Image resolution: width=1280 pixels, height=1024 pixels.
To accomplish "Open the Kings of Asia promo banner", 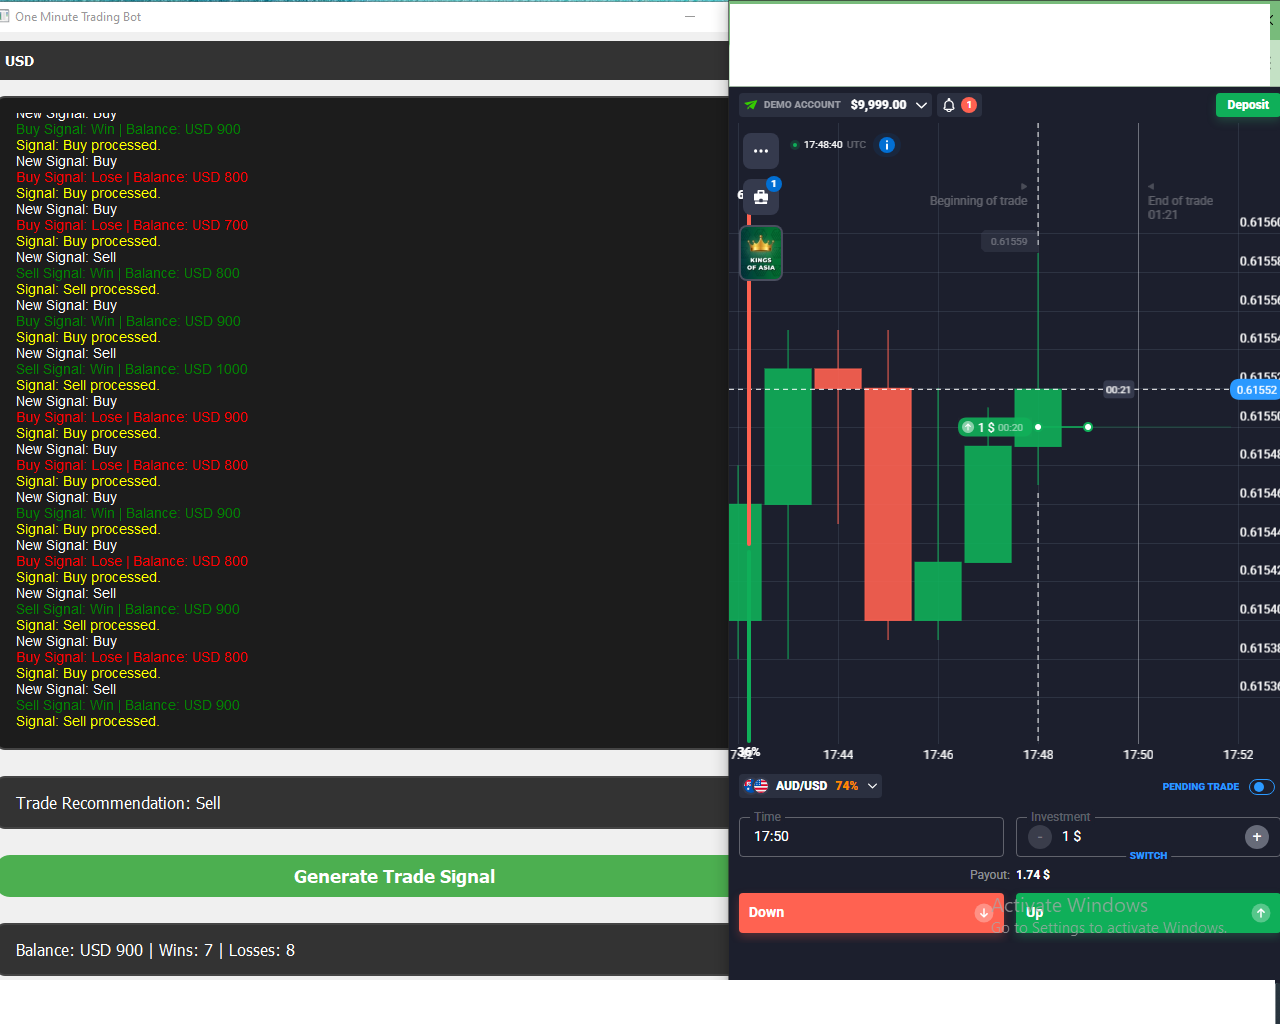I will [761, 252].
